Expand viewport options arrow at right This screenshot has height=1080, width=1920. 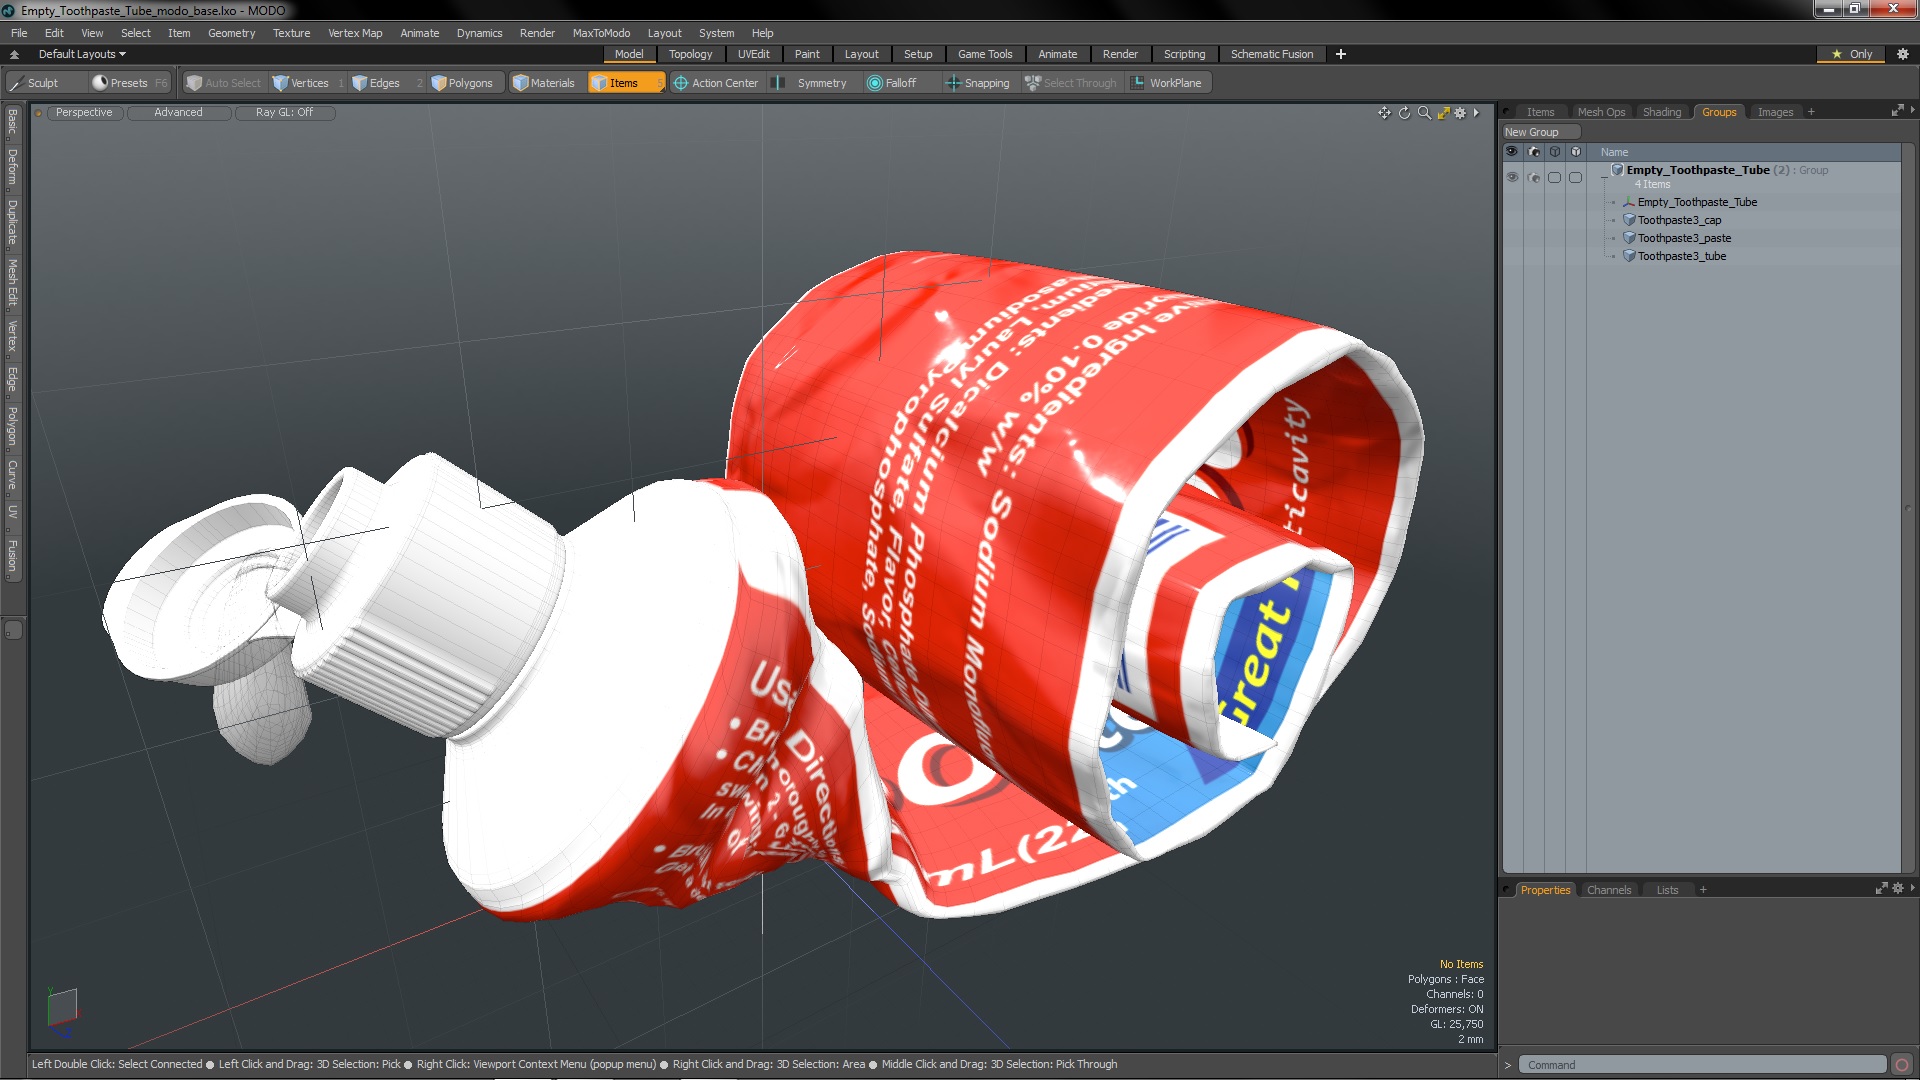(x=1476, y=113)
